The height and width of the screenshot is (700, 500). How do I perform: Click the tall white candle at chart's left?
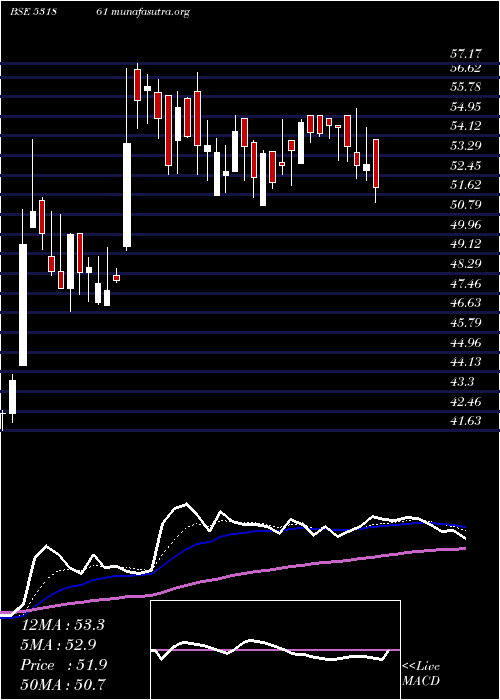(23, 305)
